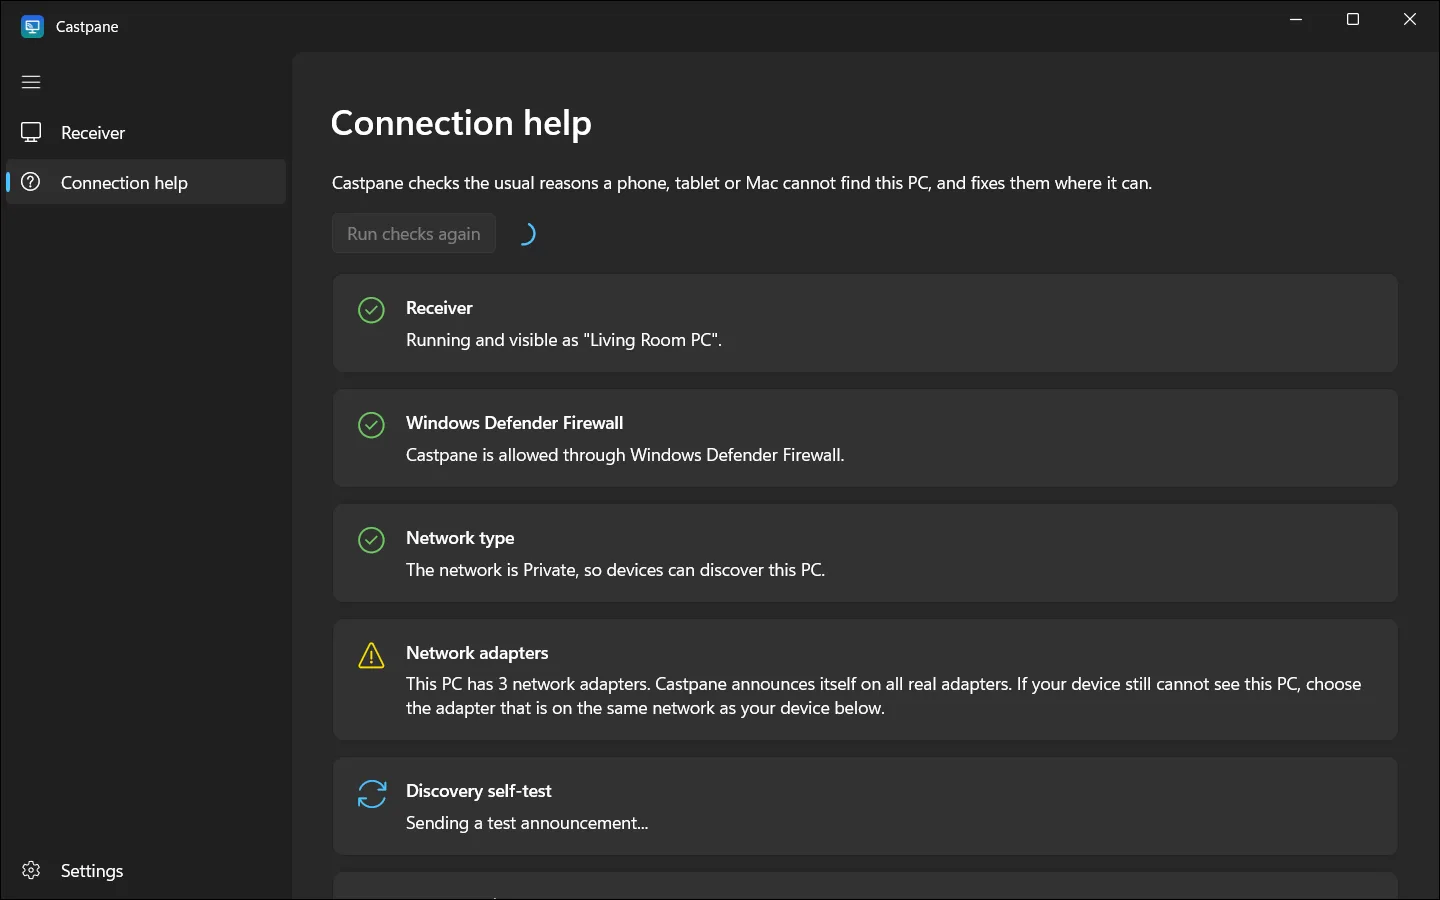Click the text "Castpane checks the usual reasons…"
The width and height of the screenshot is (1440, 900).
(x=742, y=183)
